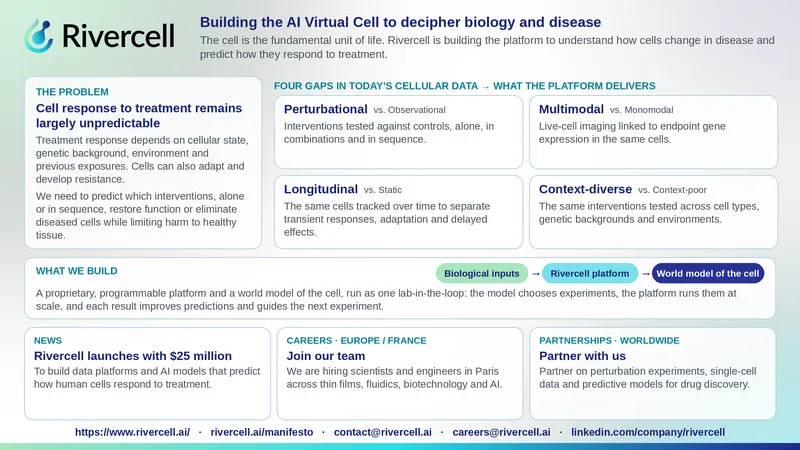Click 'We are hiring scientists and engineers' text

click(394, 378)
